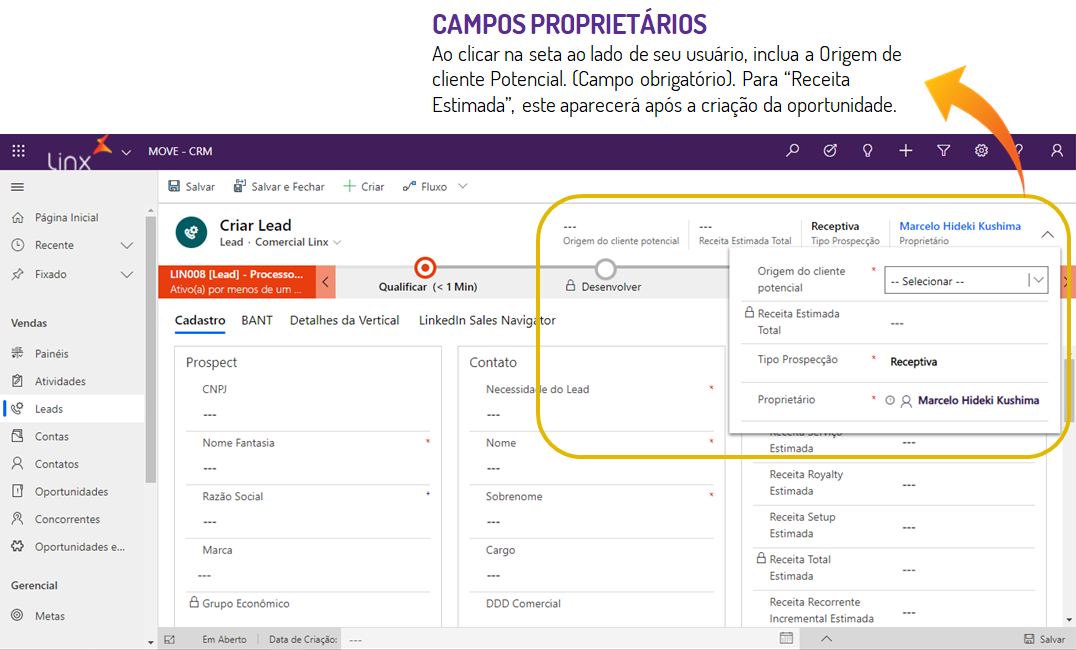
Task: Open the settings gear icon
Action: pos(981,150)
